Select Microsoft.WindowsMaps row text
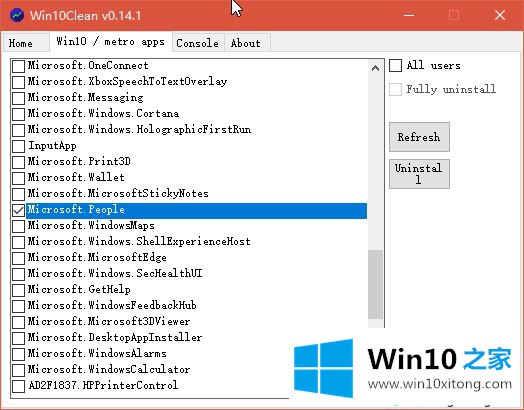 91,226
